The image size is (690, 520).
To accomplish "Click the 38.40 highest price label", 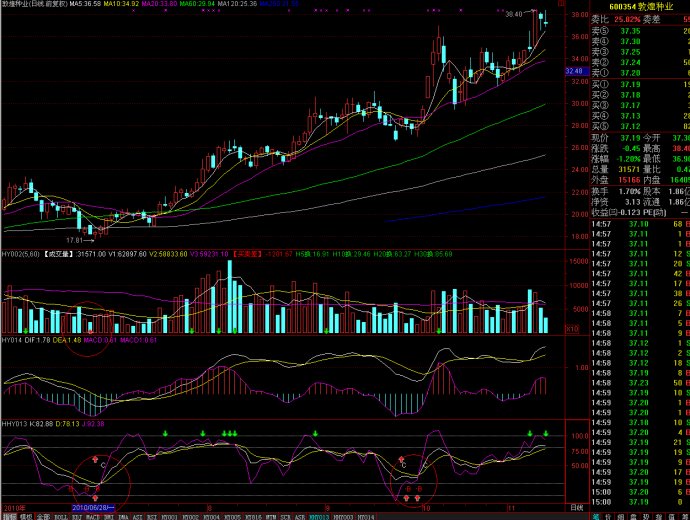I will (514, 15).
